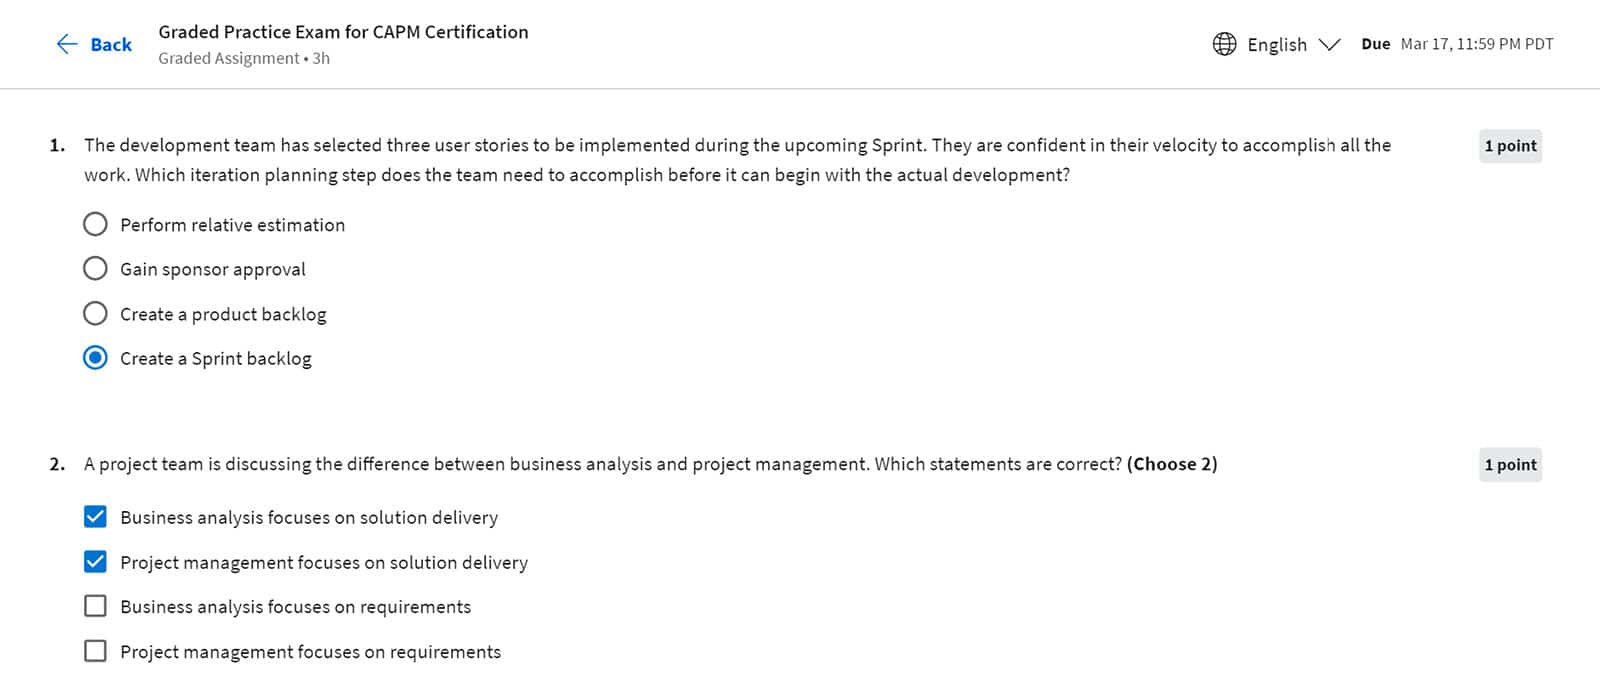Uncheck 'Project management focuses on solution delivery'
Viewport: 1600px width, 699px height.
pyautogui.click(x=95, y=561)
